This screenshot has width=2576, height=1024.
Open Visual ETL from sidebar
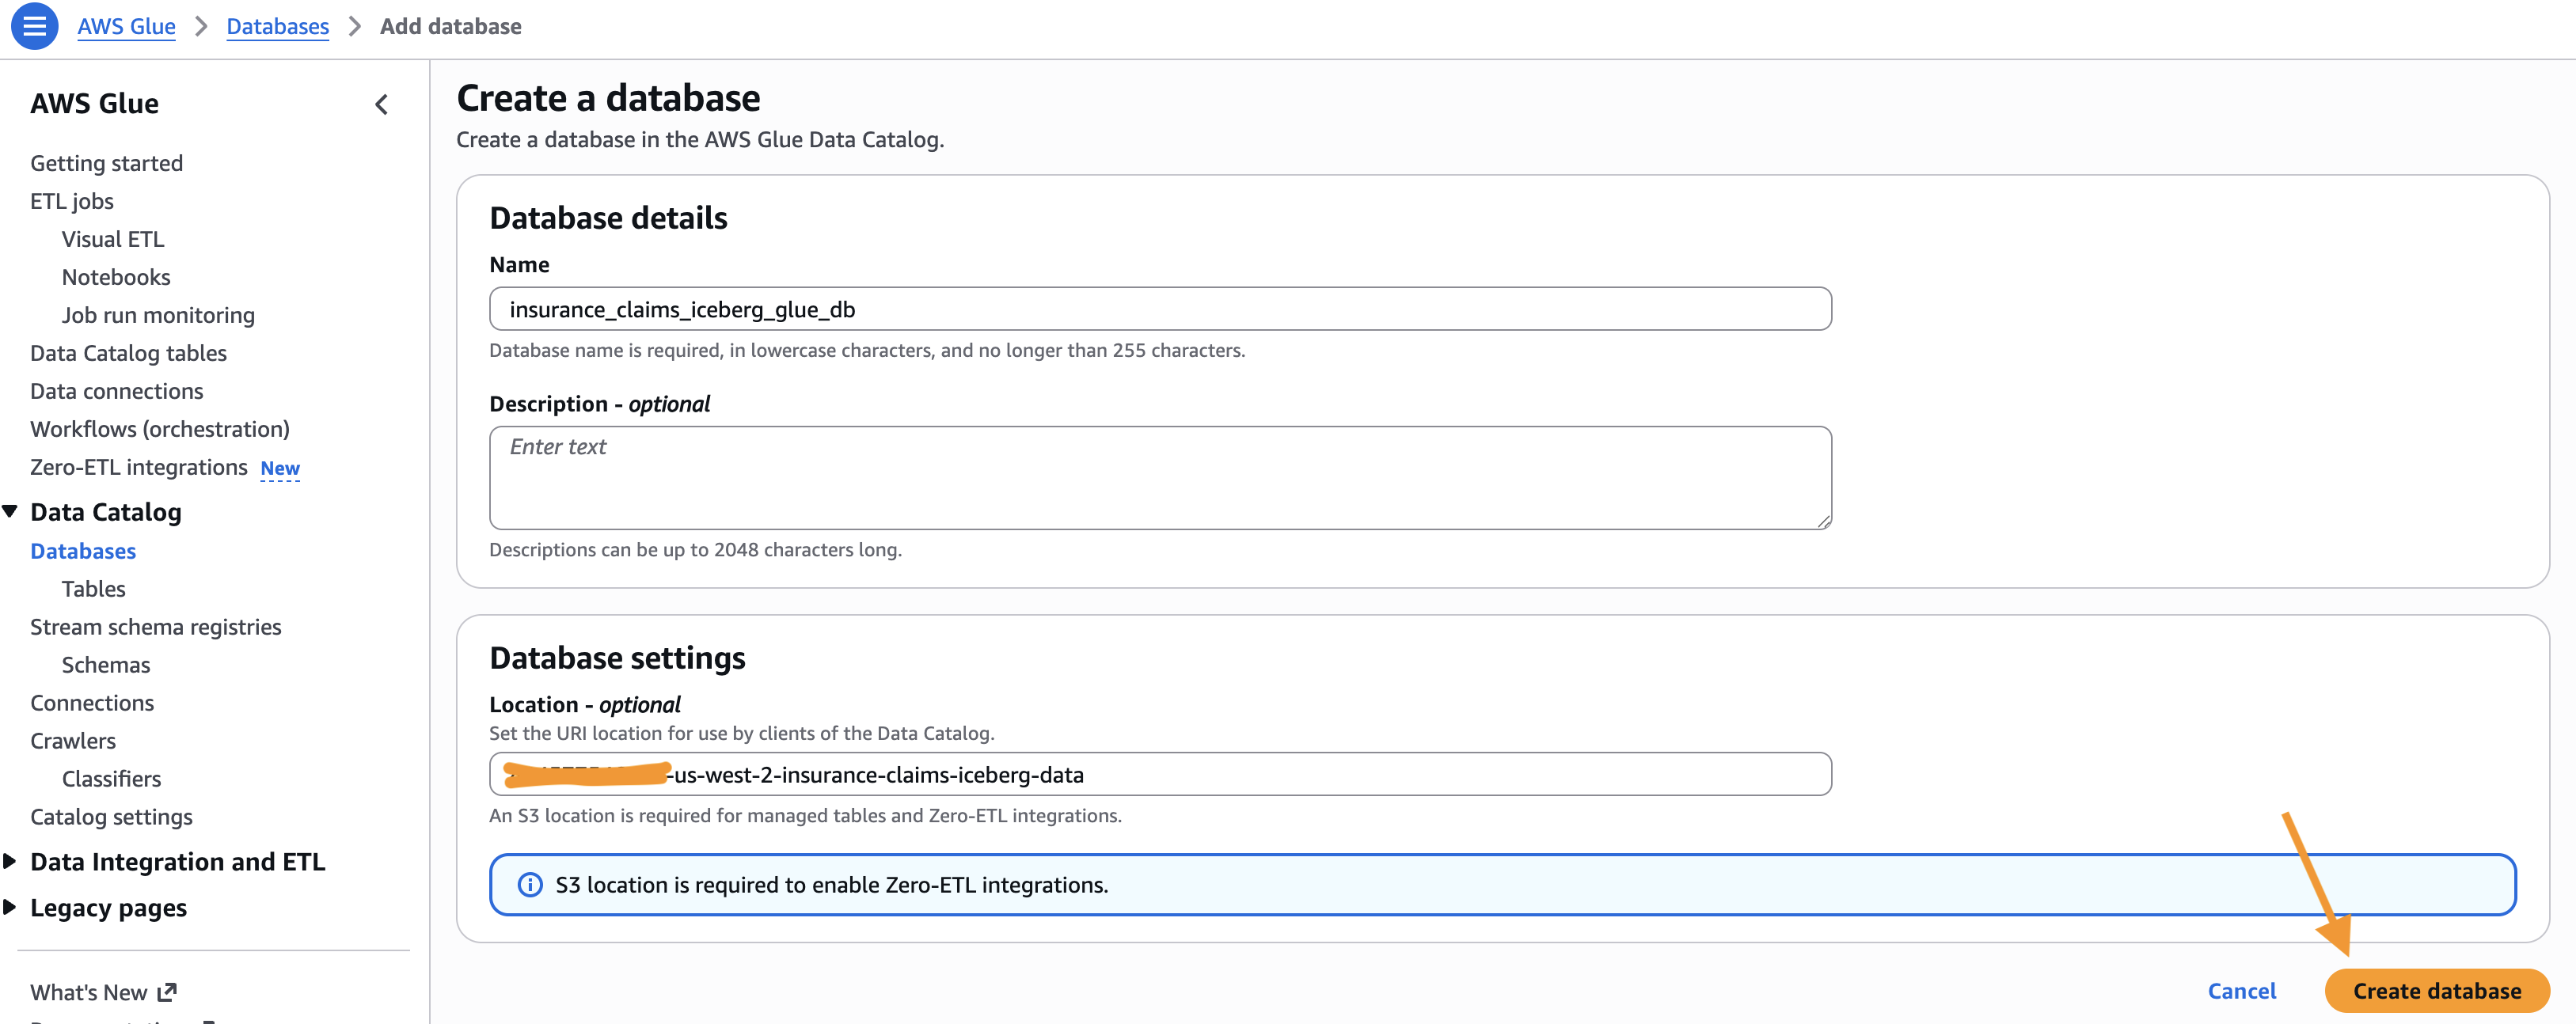coord(113,239)
